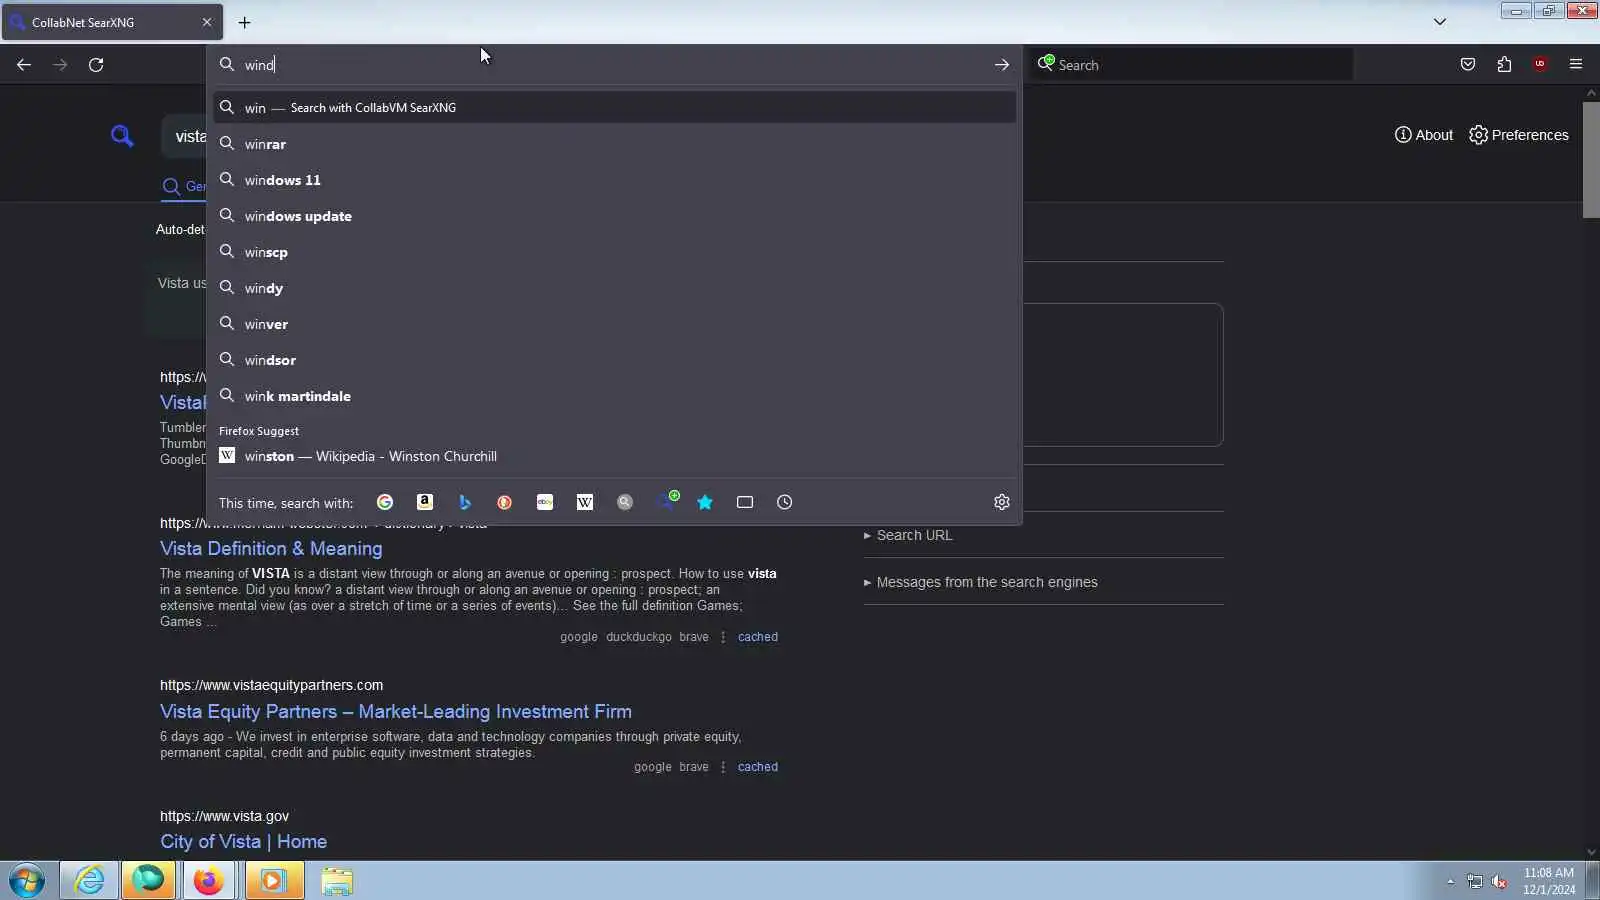Screen dimensions: 1600x900
Task: Search this time with Bing
Action: (x=465, y=502)
